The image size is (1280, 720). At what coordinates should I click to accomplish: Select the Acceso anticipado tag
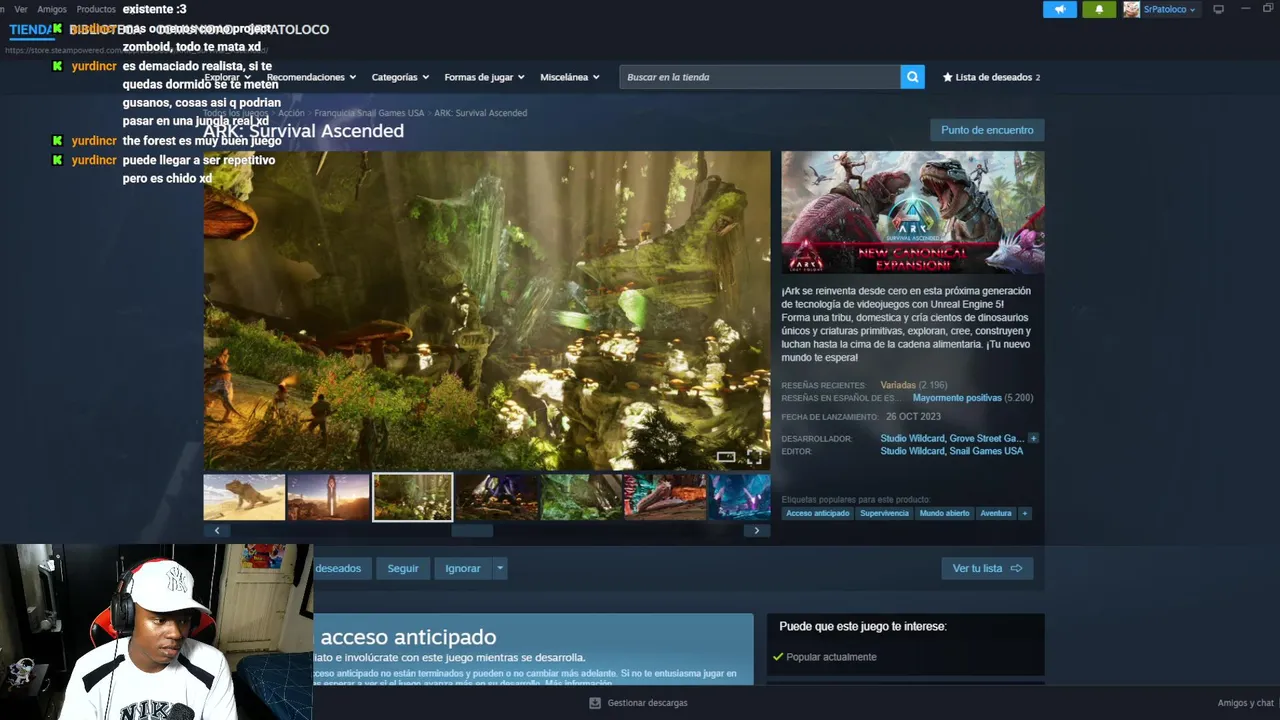[x=818, y=513]
